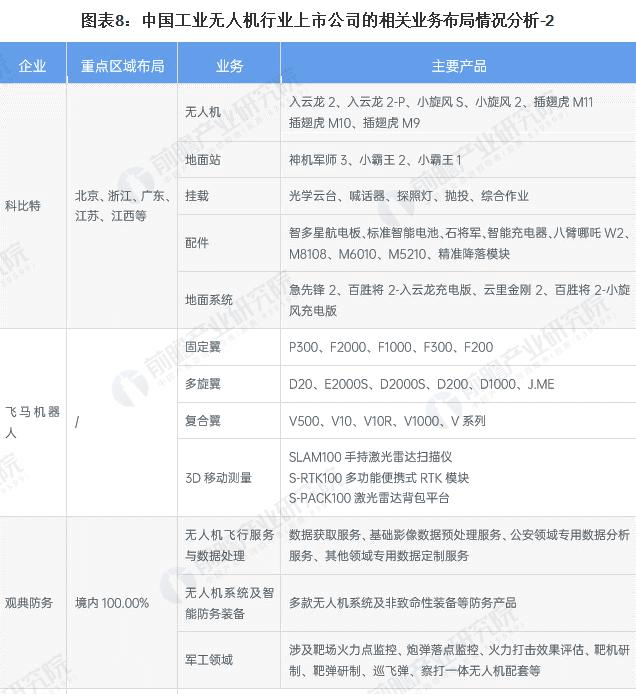Click the 入云龙 2 products cell
The width and height of the screenshot is (636, 700).
click(458, 112)
